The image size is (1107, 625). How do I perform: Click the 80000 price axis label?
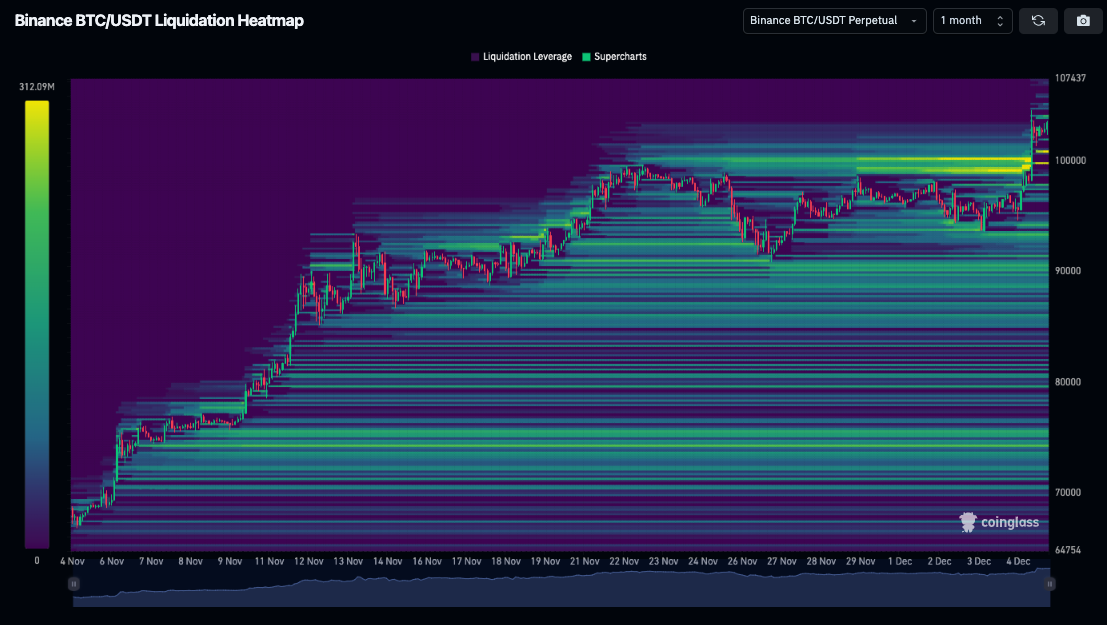(x=1067, y=382)
